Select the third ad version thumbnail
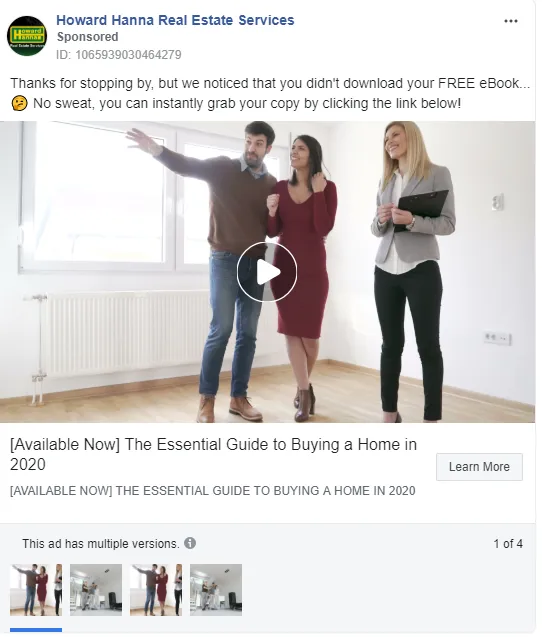Viewport: 542px width, 637px height. point(156,589)
